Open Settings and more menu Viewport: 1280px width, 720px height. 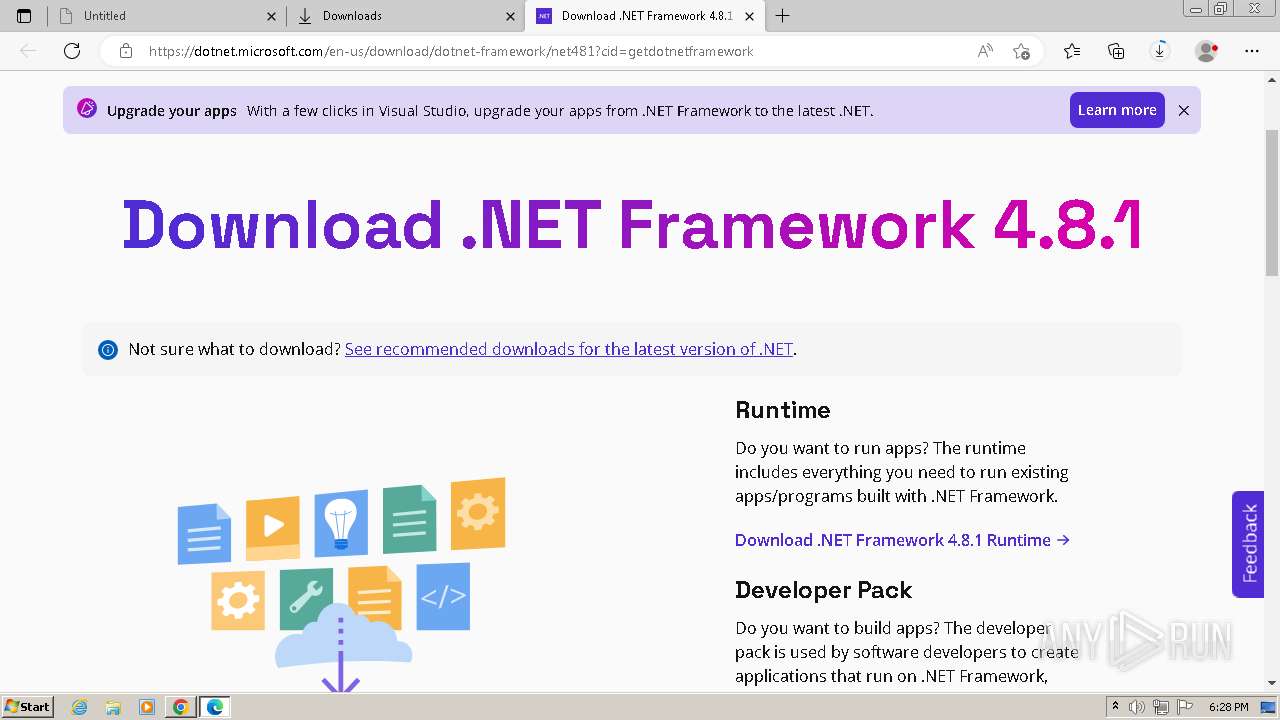1252,51
